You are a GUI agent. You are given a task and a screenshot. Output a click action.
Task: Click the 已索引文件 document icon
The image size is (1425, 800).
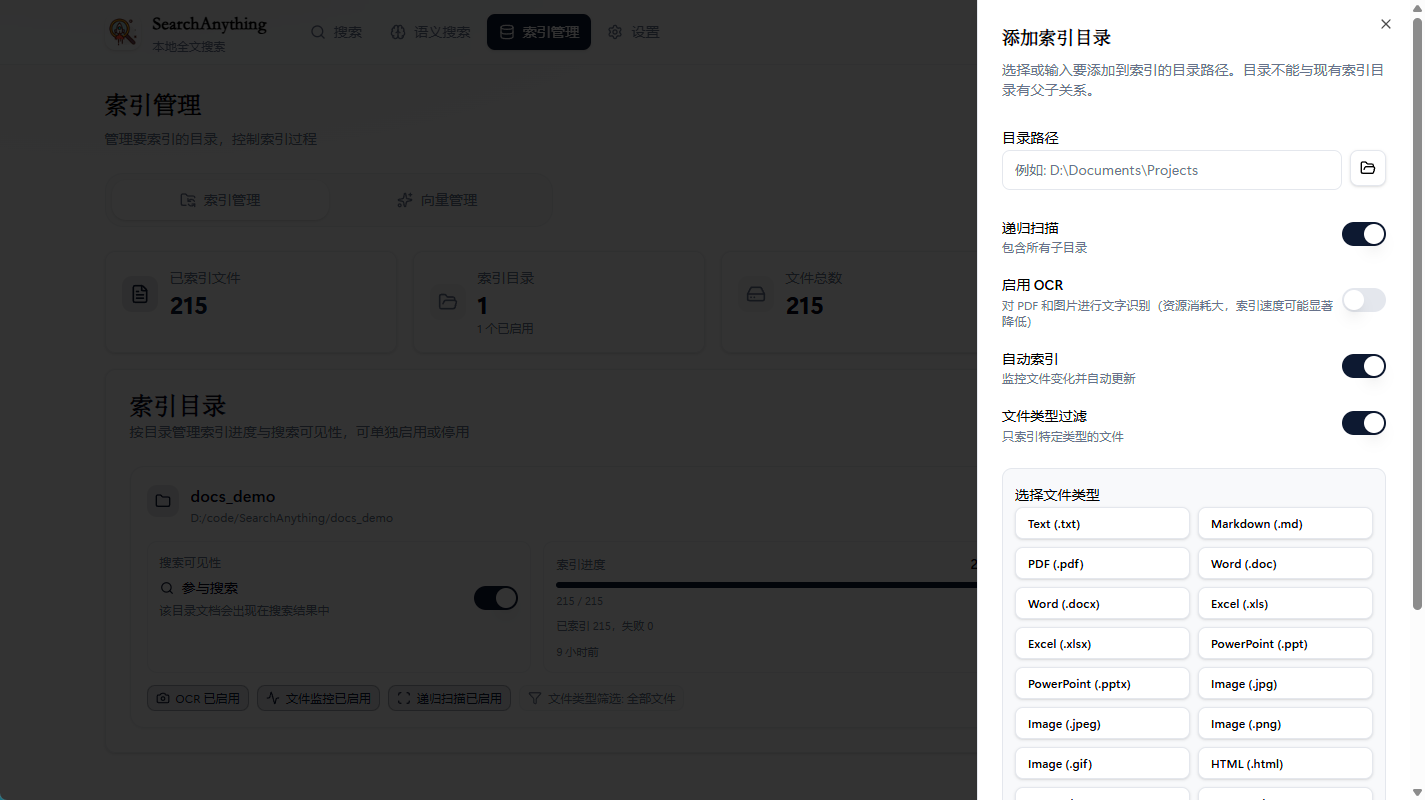coord(140,294)
